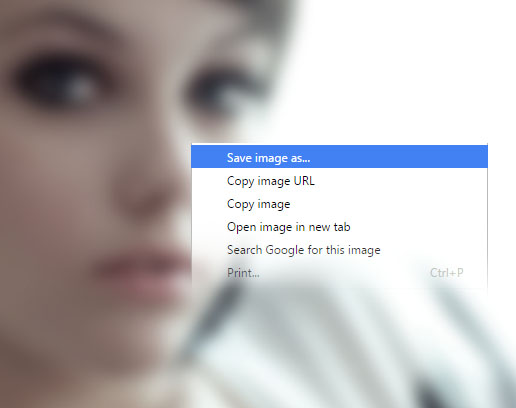Select 'Copy image URL' menu entry
This screenshot has height=408, width=516.
click(339, 180)
